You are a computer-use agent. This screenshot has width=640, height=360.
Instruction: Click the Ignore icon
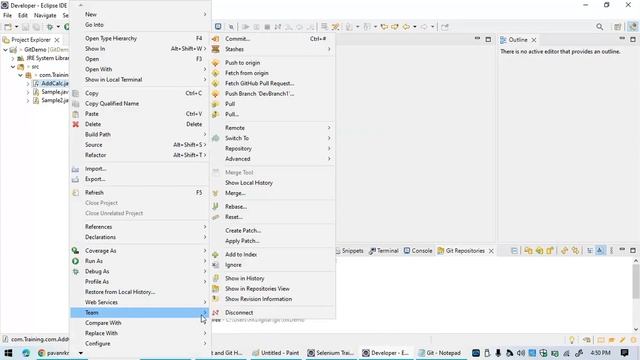pyautogui.click(x=216, y=265)
